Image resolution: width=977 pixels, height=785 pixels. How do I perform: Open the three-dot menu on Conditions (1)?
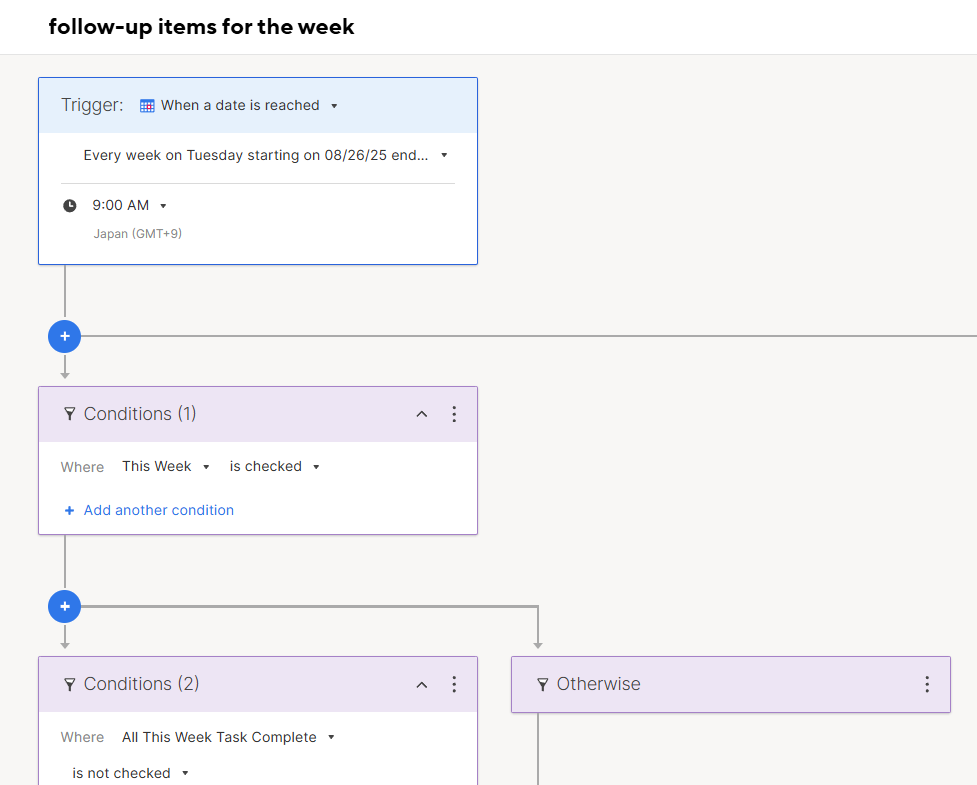pyautogui.click(x=454, y=414)
